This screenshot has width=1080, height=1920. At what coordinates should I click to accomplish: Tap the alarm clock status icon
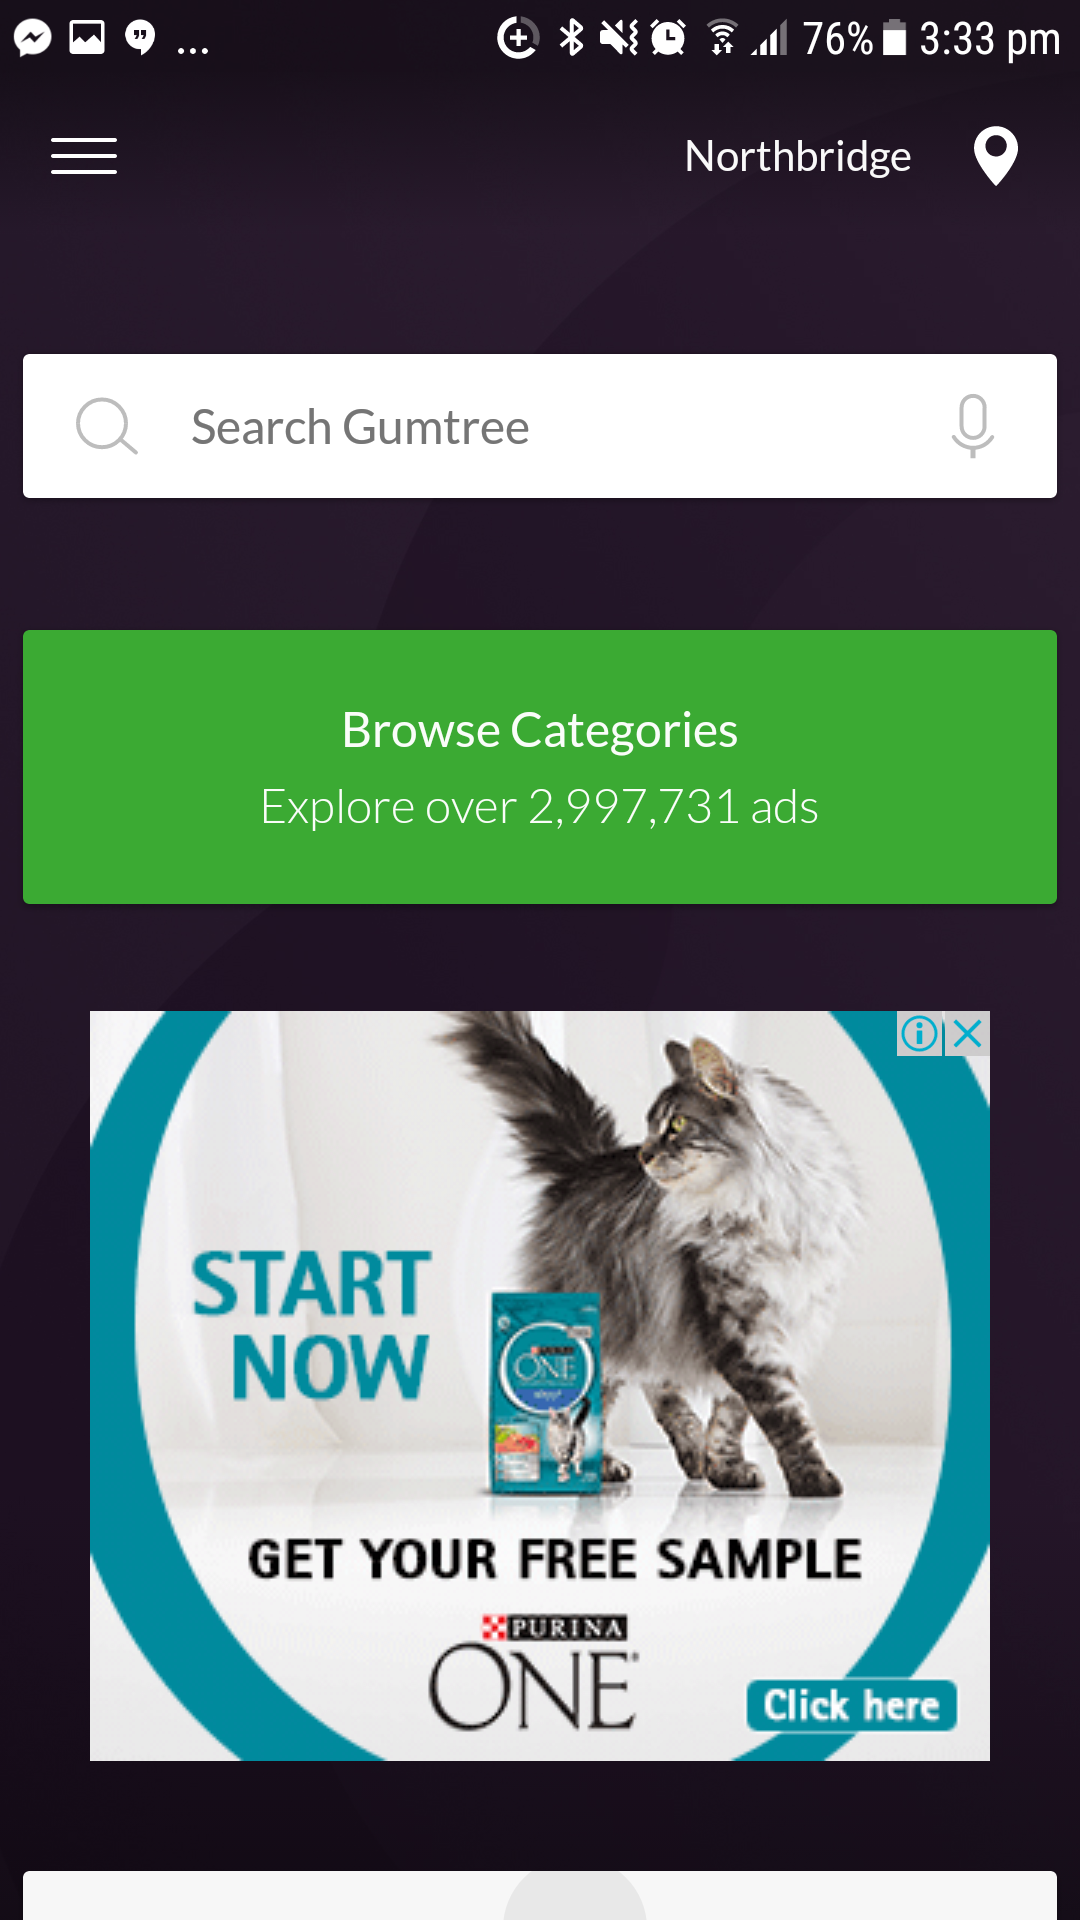pos(668,38)
